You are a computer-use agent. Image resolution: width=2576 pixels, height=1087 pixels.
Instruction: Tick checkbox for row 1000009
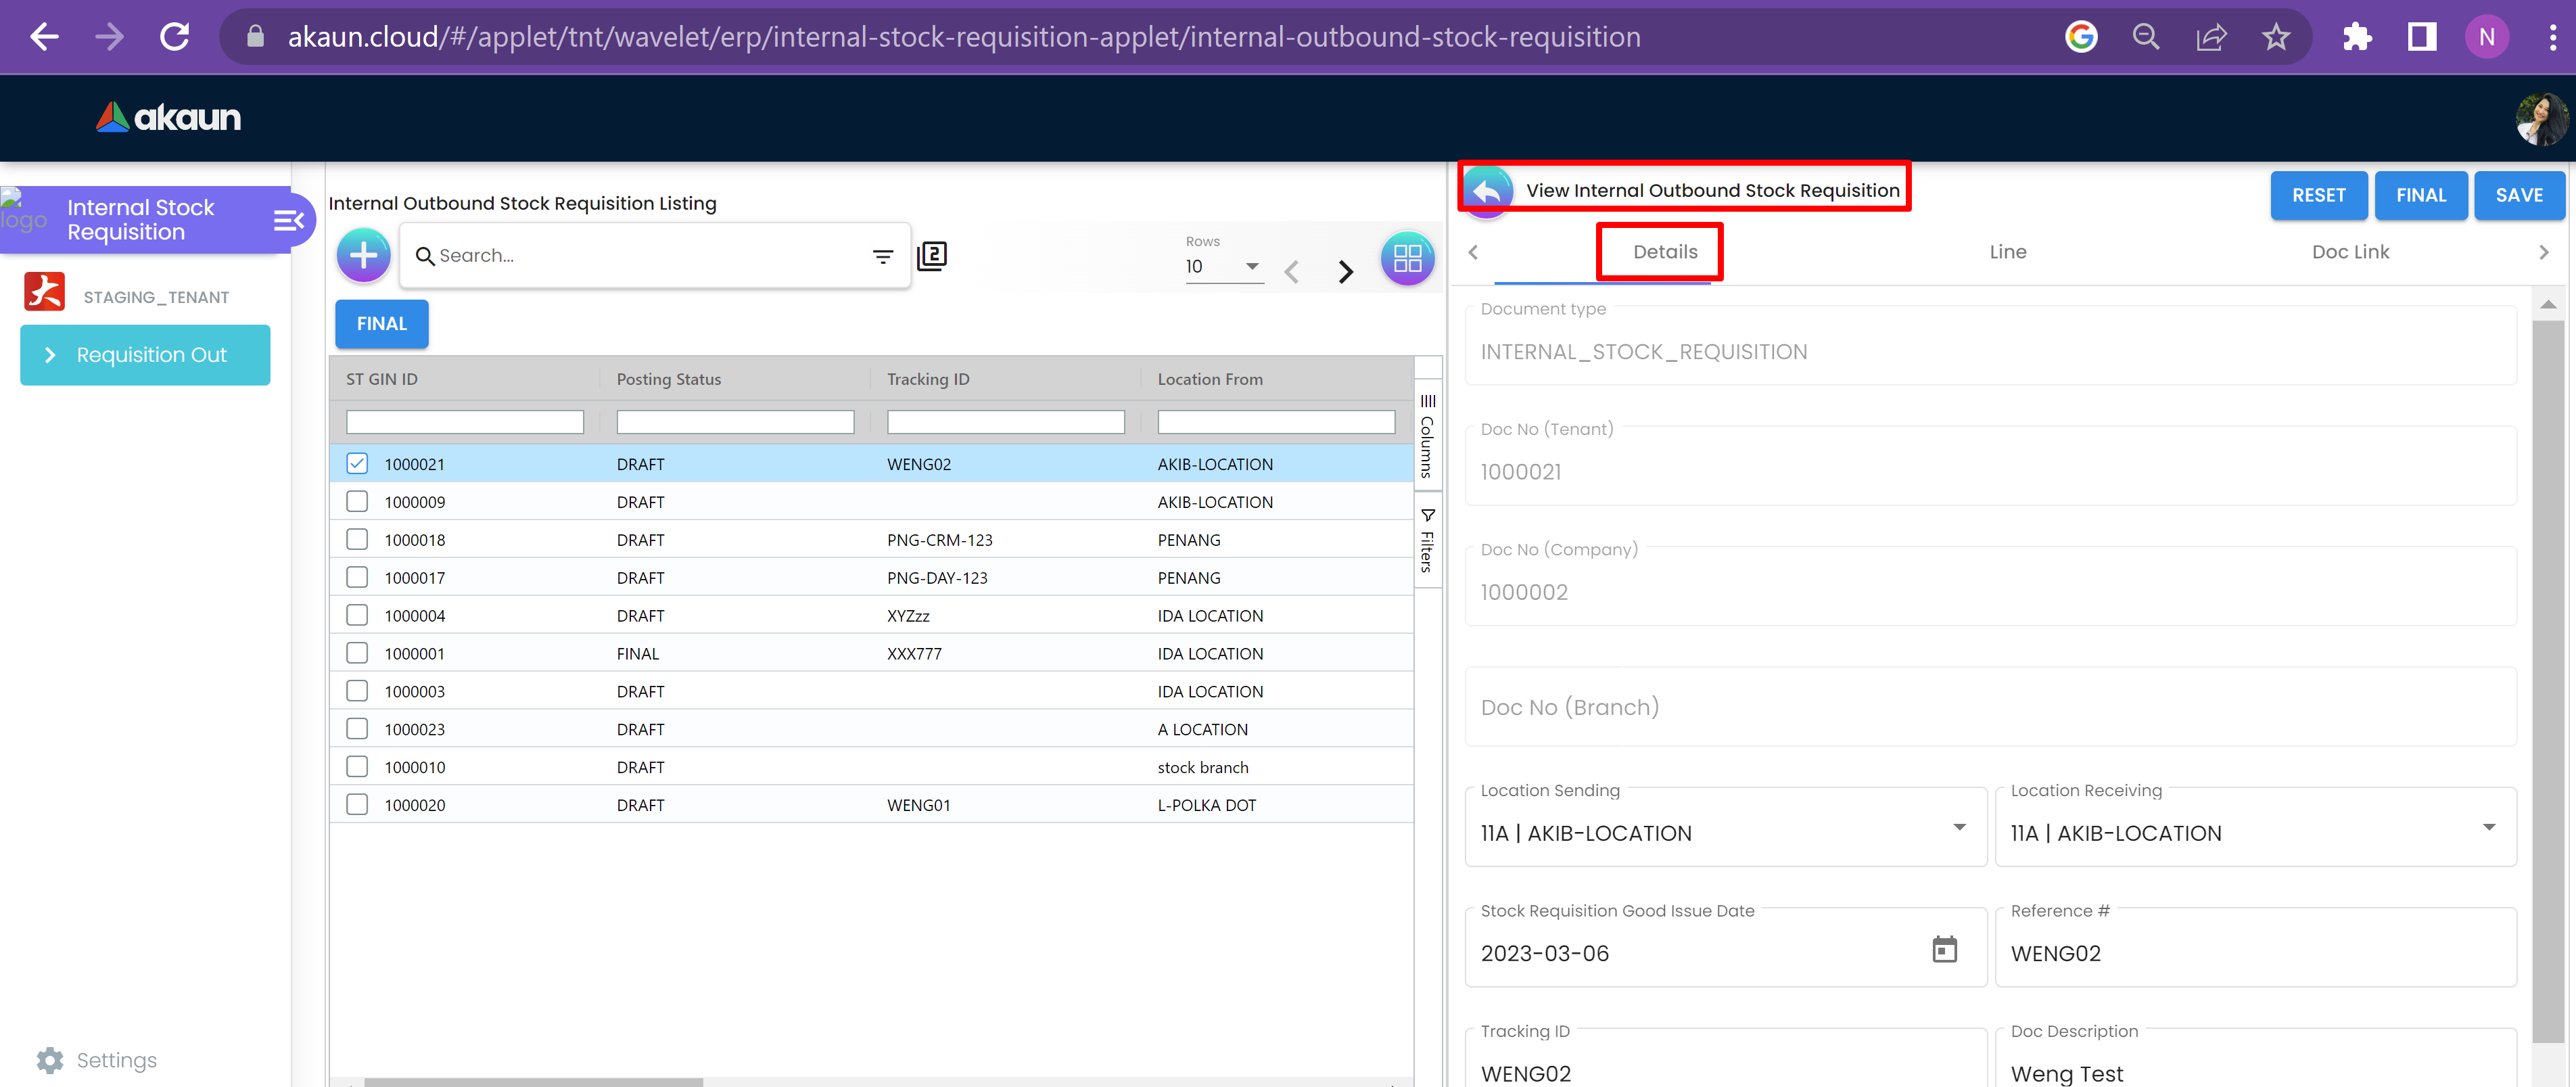pyautogui.click(x=357, y=502)
